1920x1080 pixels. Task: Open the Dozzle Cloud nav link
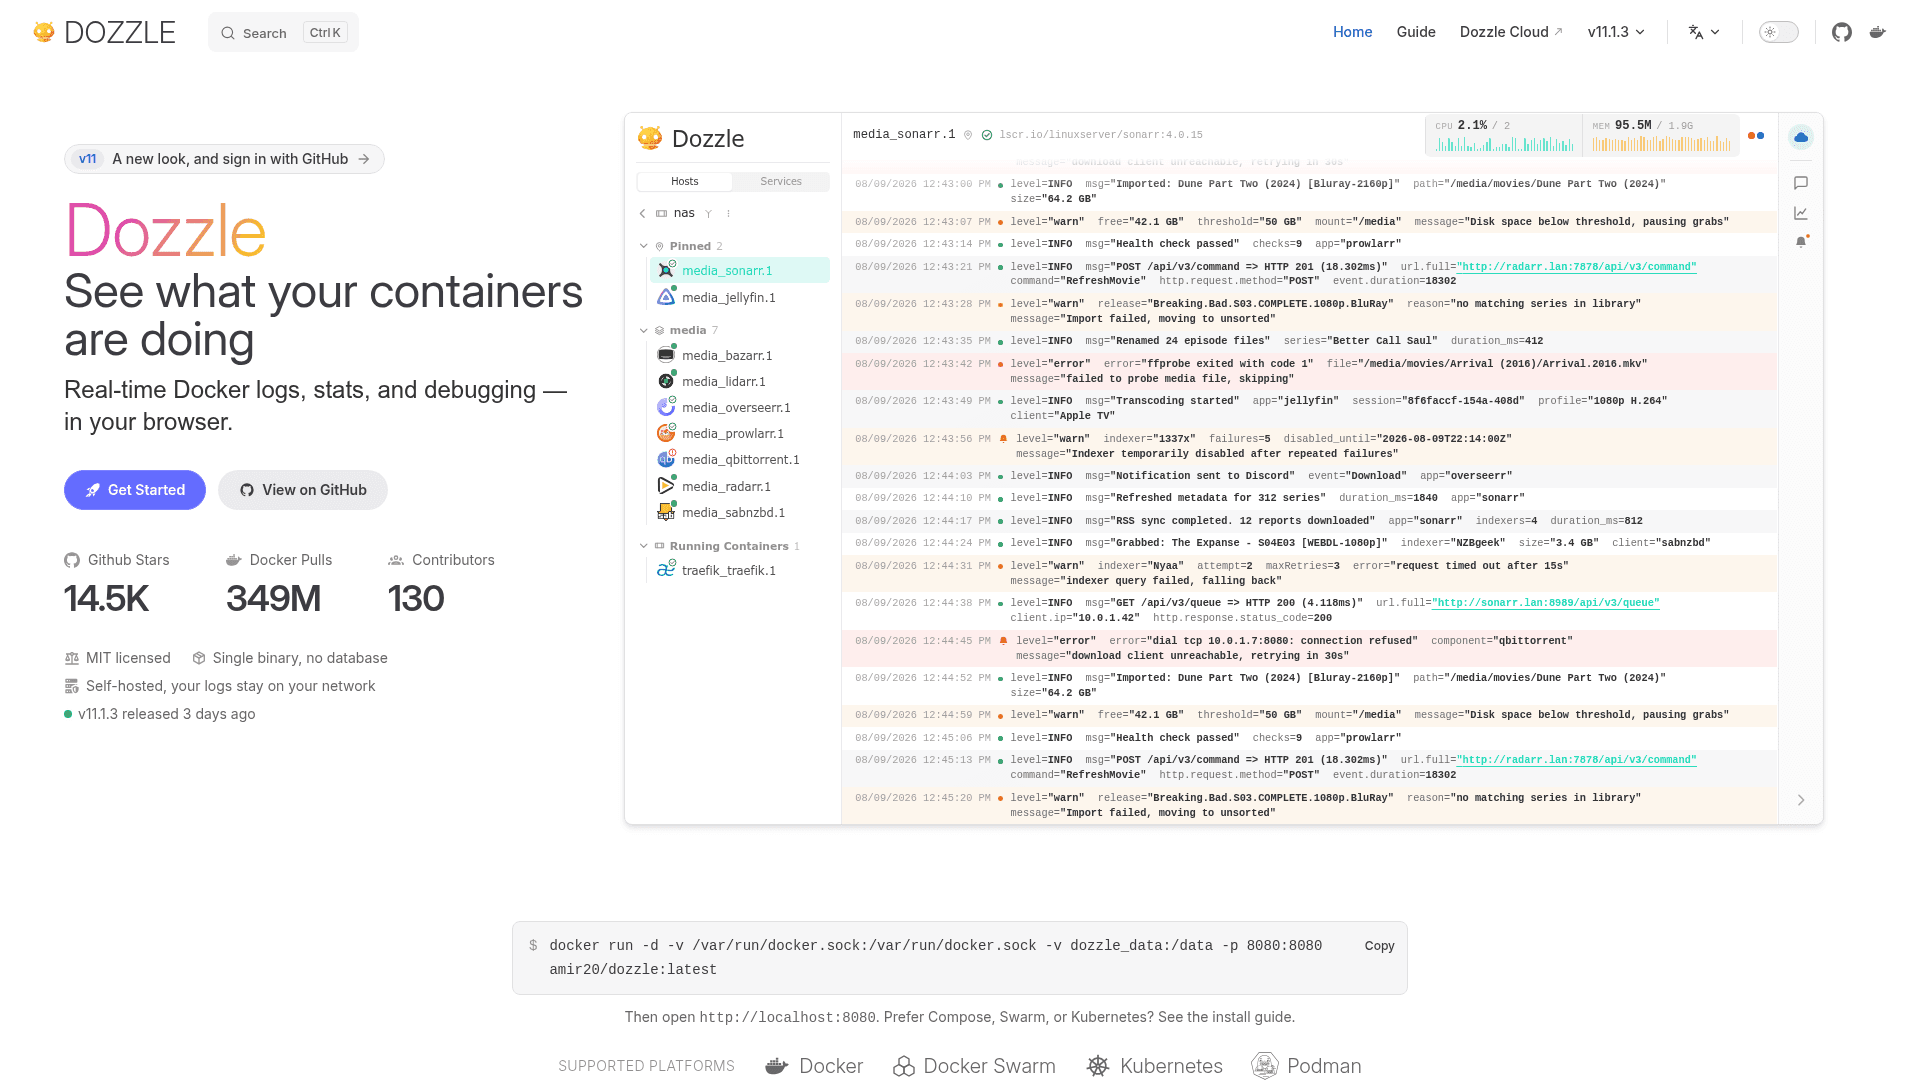pyautogui.click(x=1511, y=32)
